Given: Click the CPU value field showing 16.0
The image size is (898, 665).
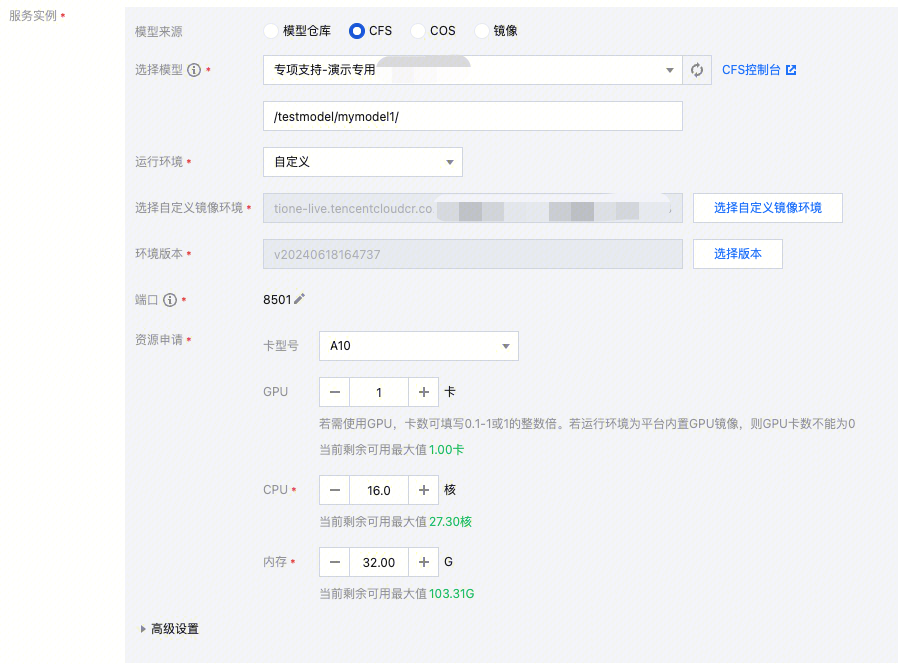Looking at the screenshot, I should (x=379, y=490).
